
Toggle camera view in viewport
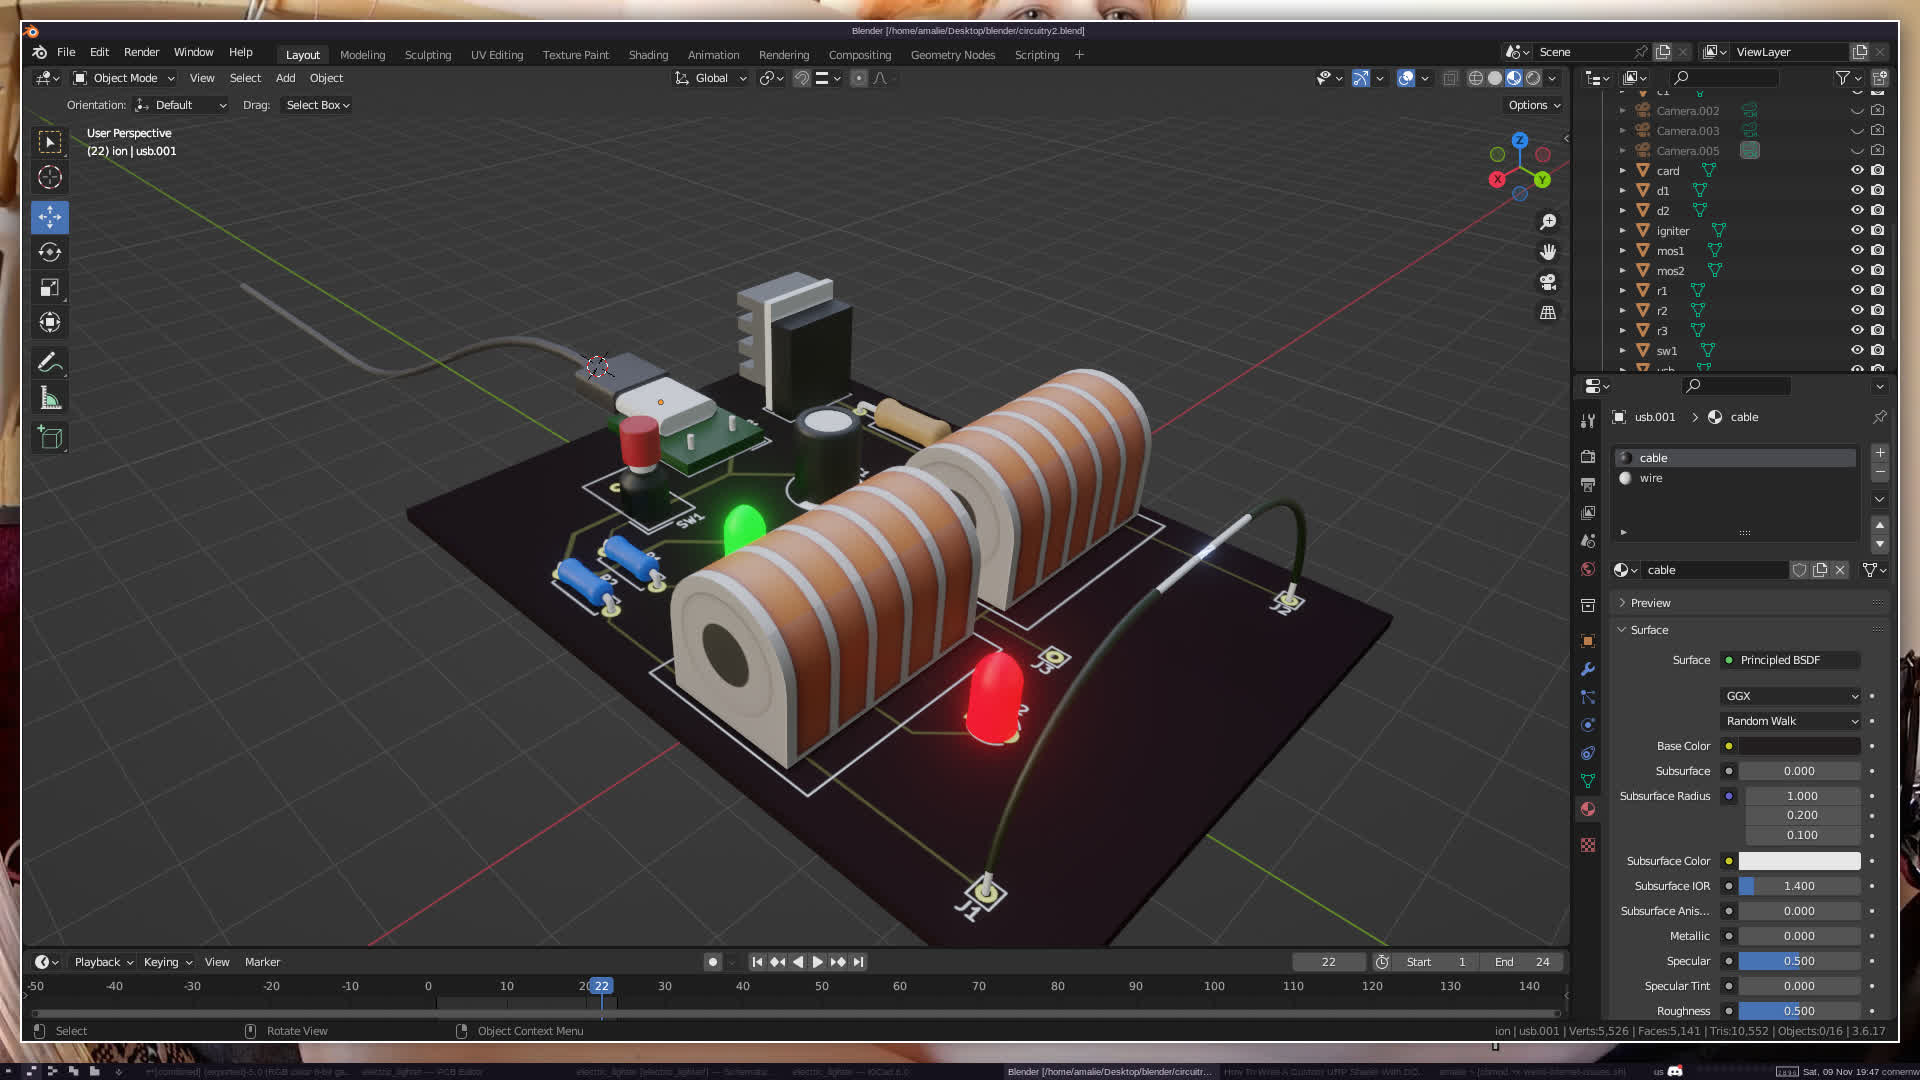[x=1548, y=282]
